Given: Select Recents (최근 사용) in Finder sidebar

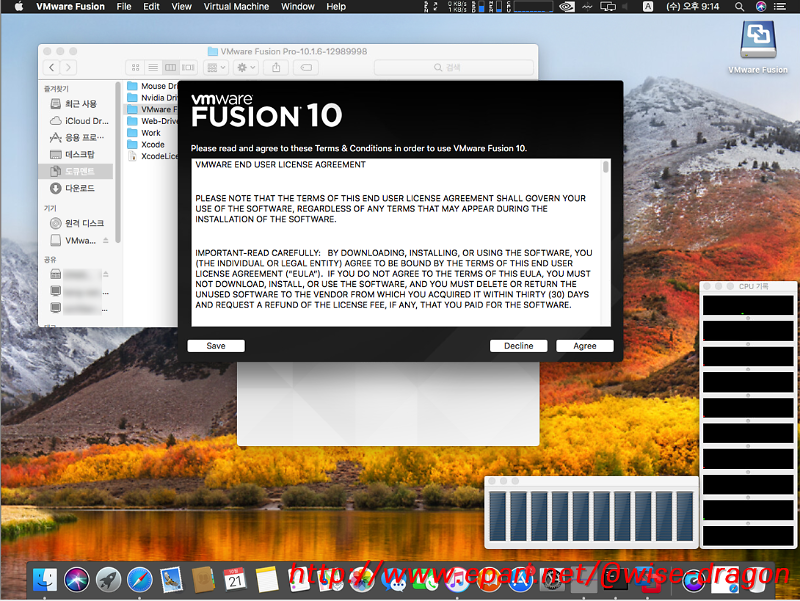Looking at the screenshot, I should [76, 104].
